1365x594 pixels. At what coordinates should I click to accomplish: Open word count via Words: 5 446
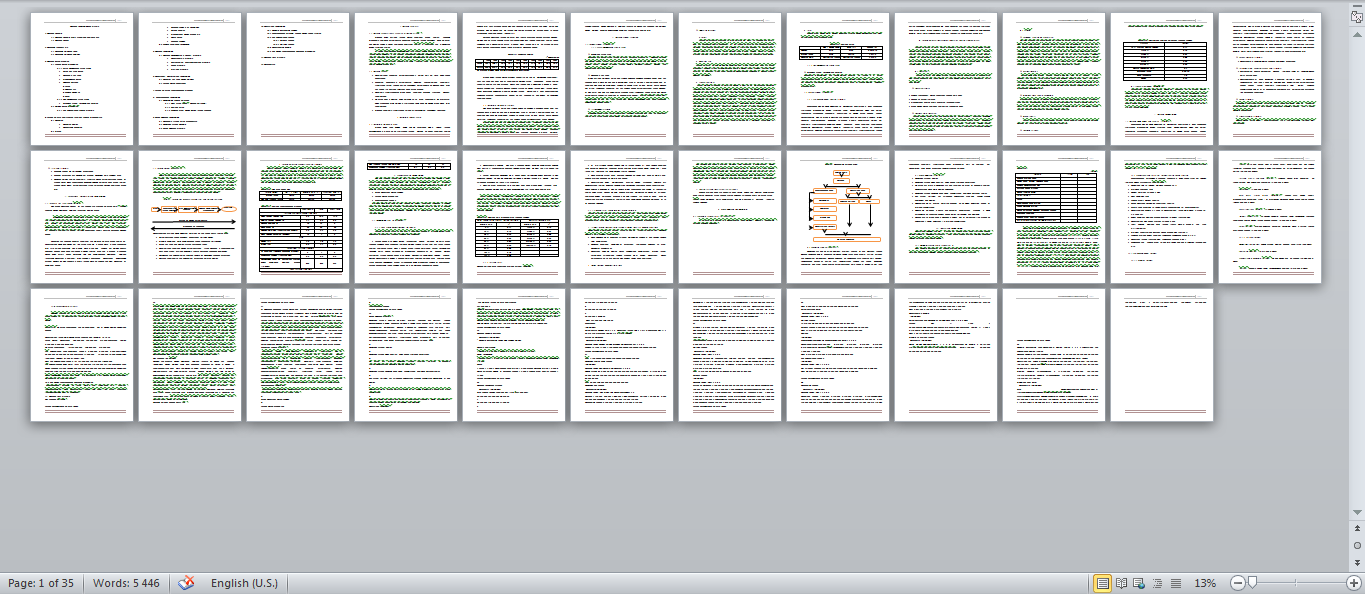tap(126, 583)
